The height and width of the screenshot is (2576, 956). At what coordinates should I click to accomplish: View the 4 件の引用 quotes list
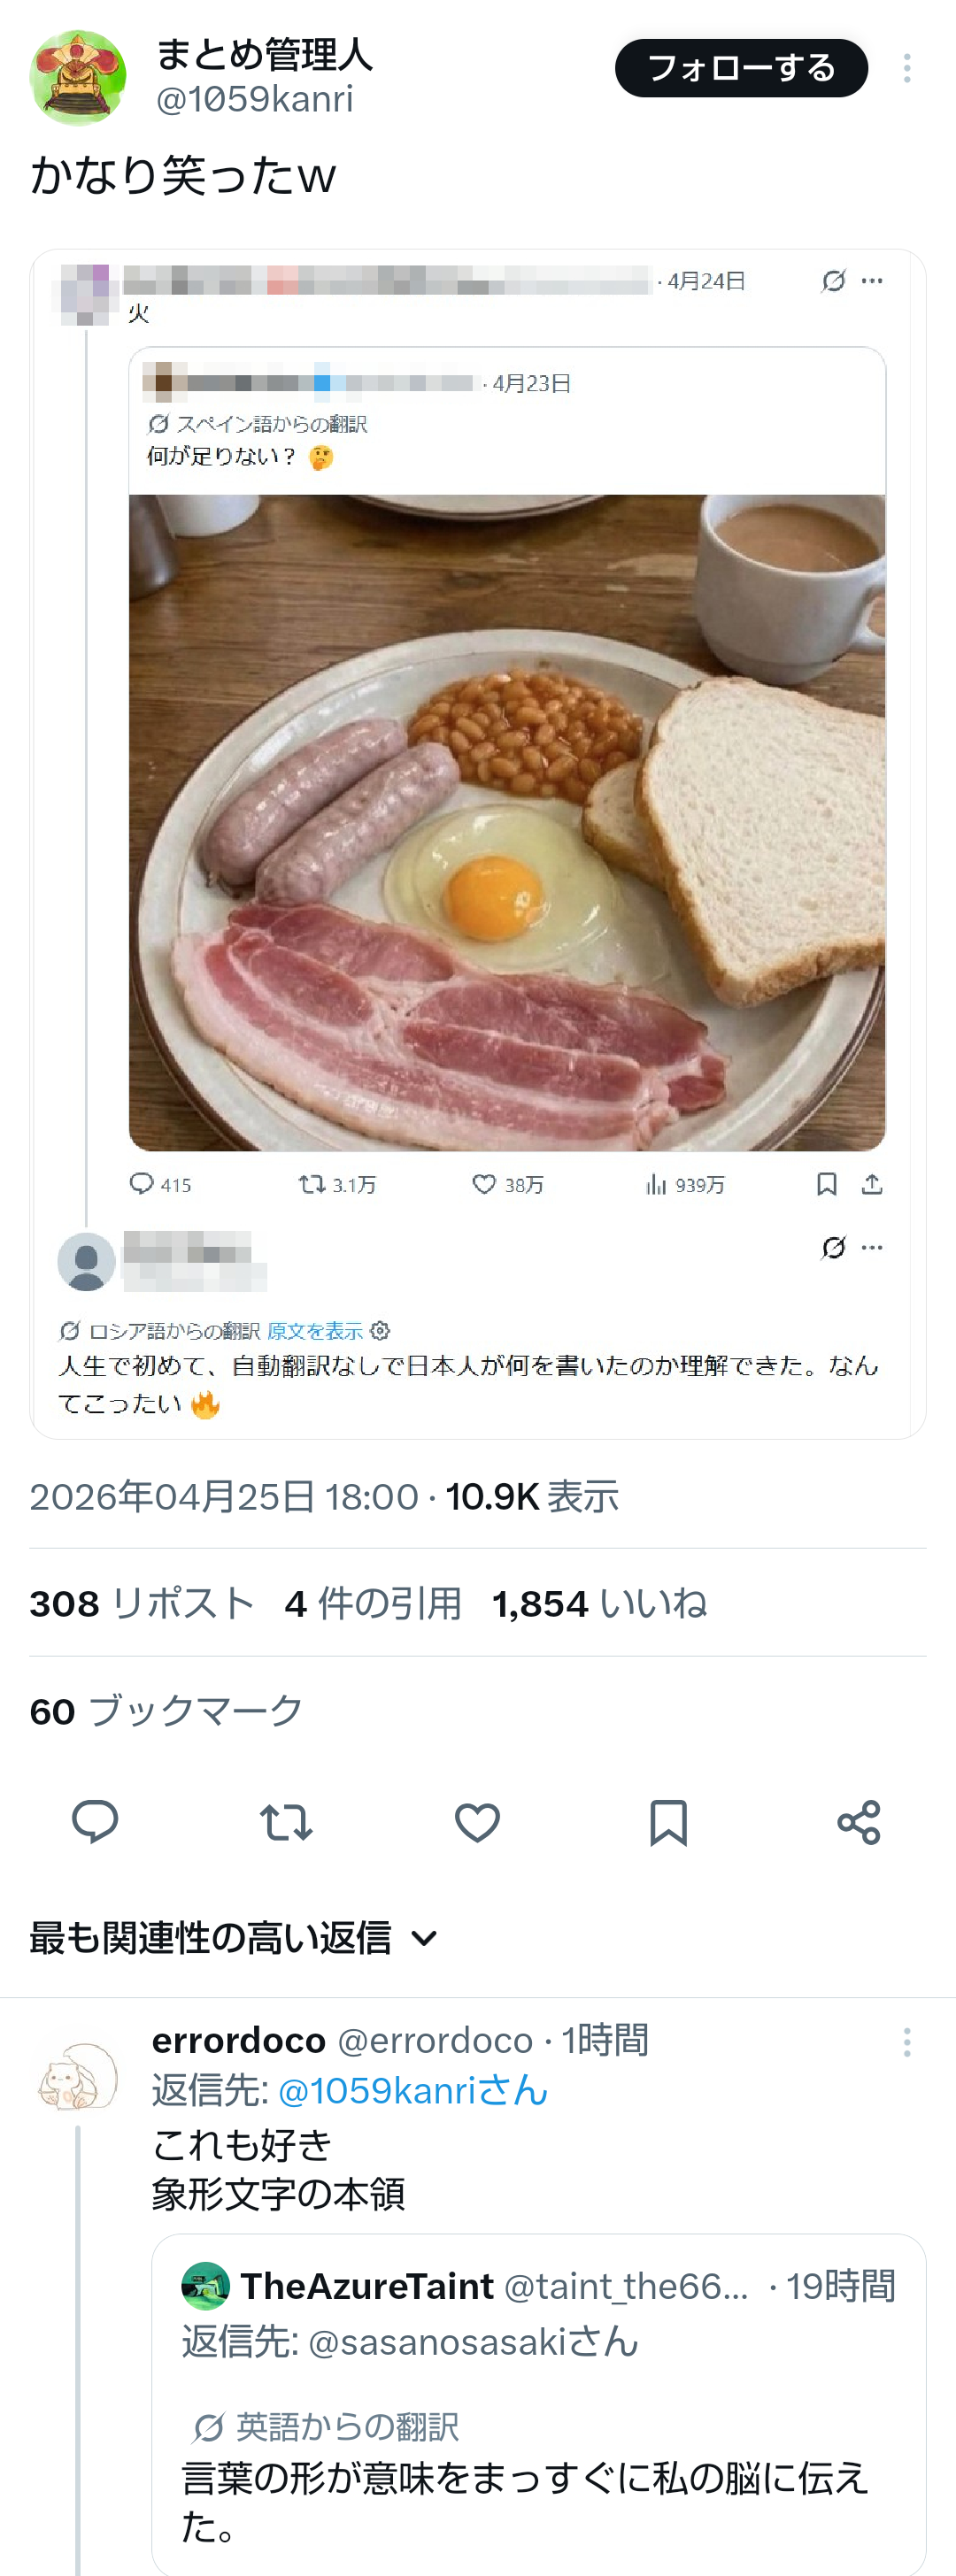(372, 1603)
